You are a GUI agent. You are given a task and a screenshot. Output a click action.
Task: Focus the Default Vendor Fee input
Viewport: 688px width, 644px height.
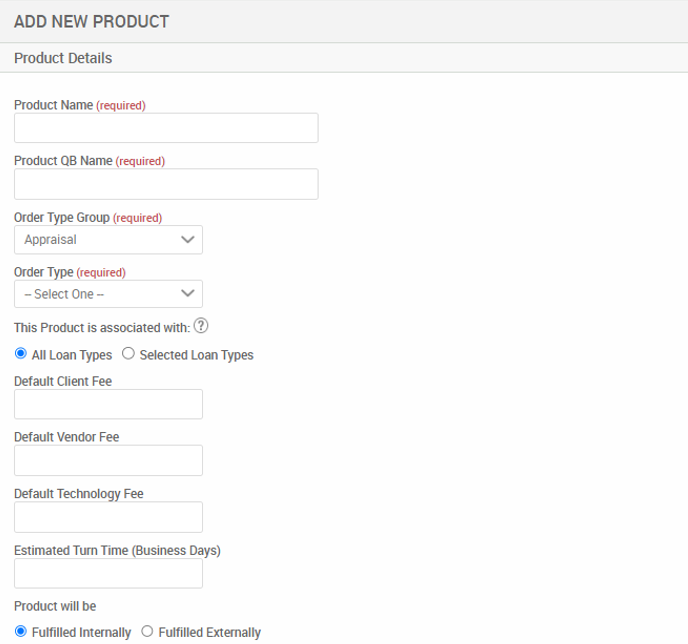[x=108, y=460]
